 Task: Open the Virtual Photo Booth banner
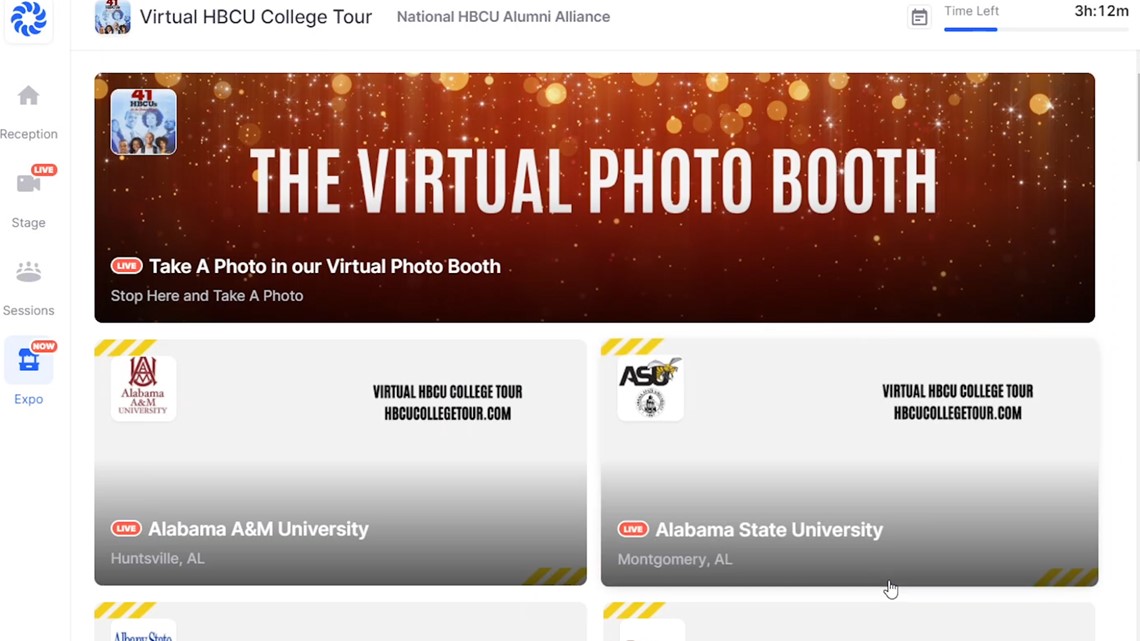(x=595, y=196)
